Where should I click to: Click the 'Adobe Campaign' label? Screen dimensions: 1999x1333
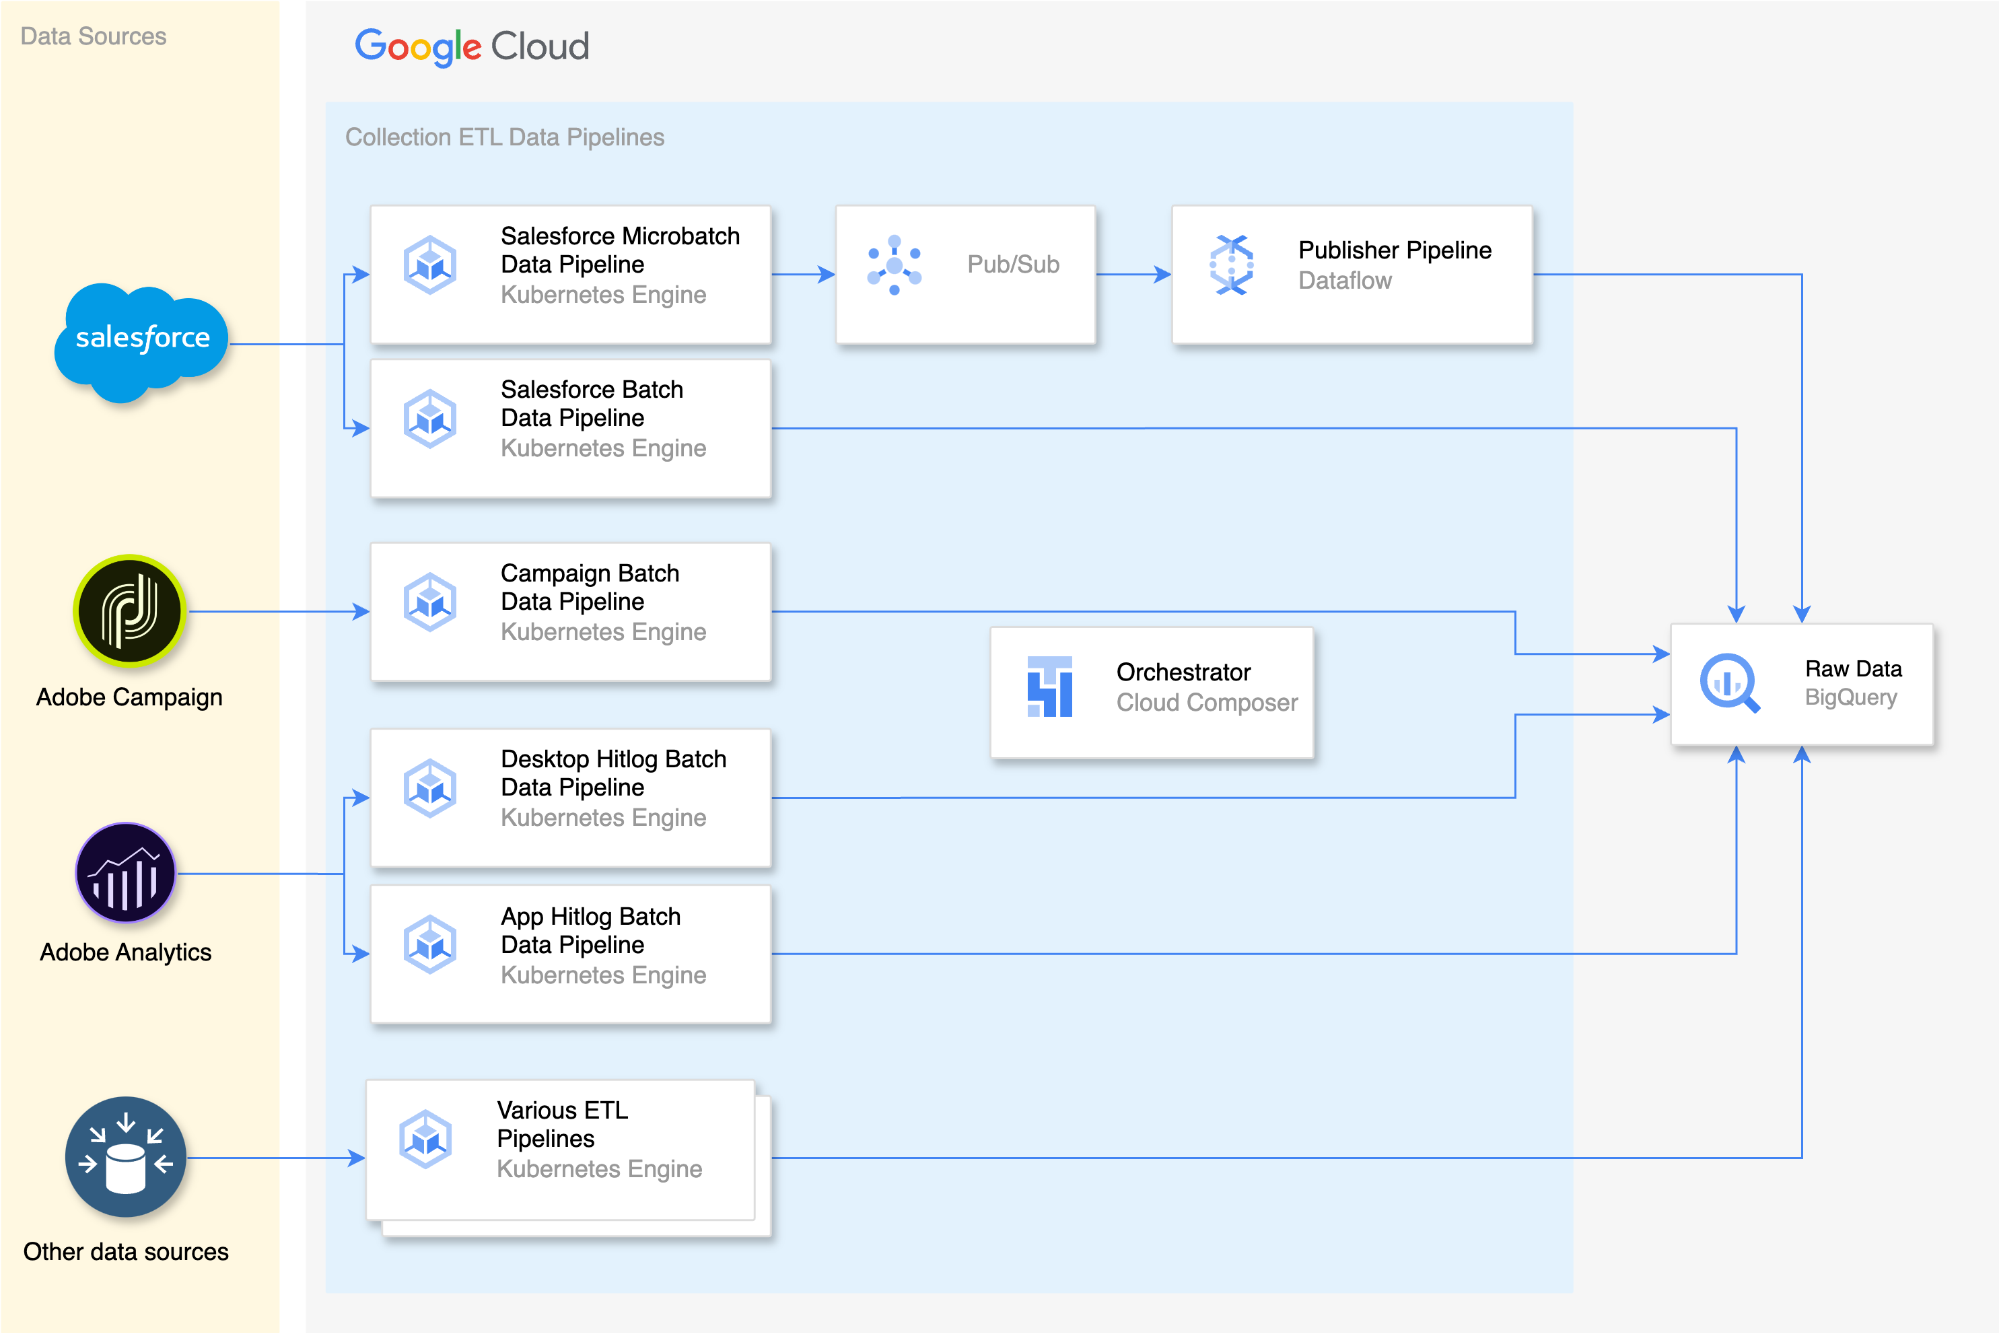[x=129, y=697]
